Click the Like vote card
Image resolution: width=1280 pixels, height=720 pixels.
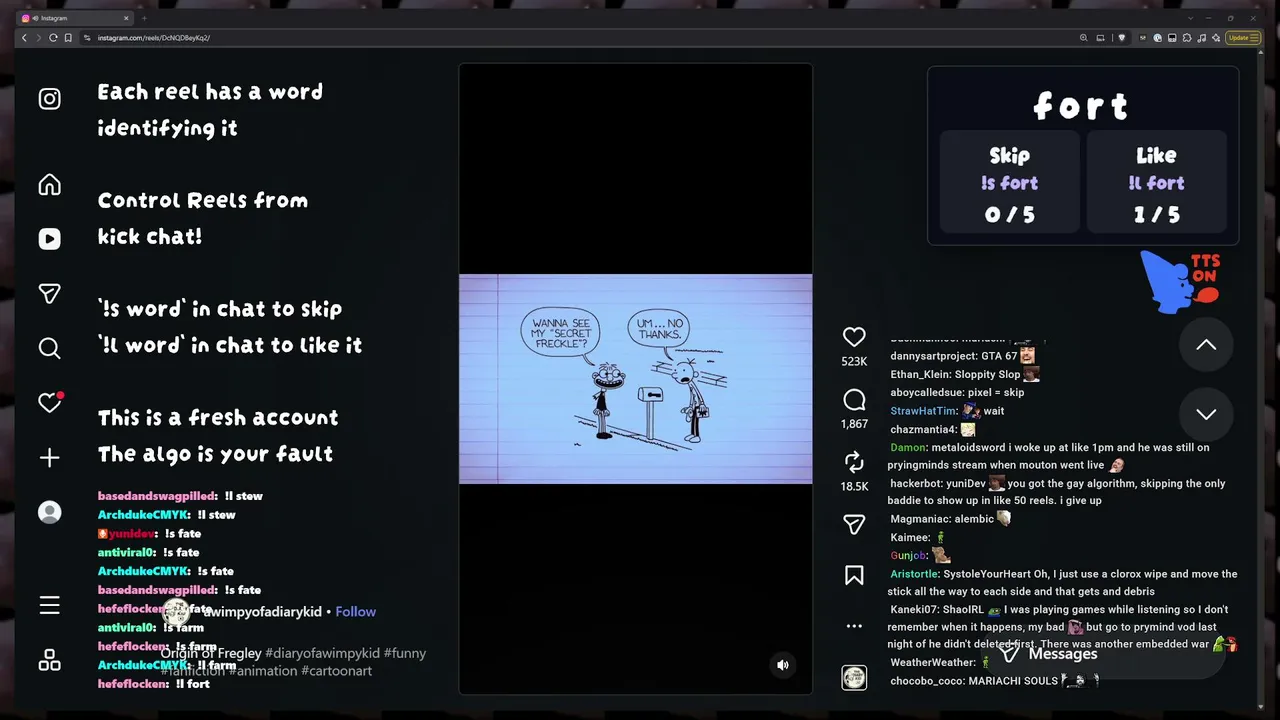1156,184
